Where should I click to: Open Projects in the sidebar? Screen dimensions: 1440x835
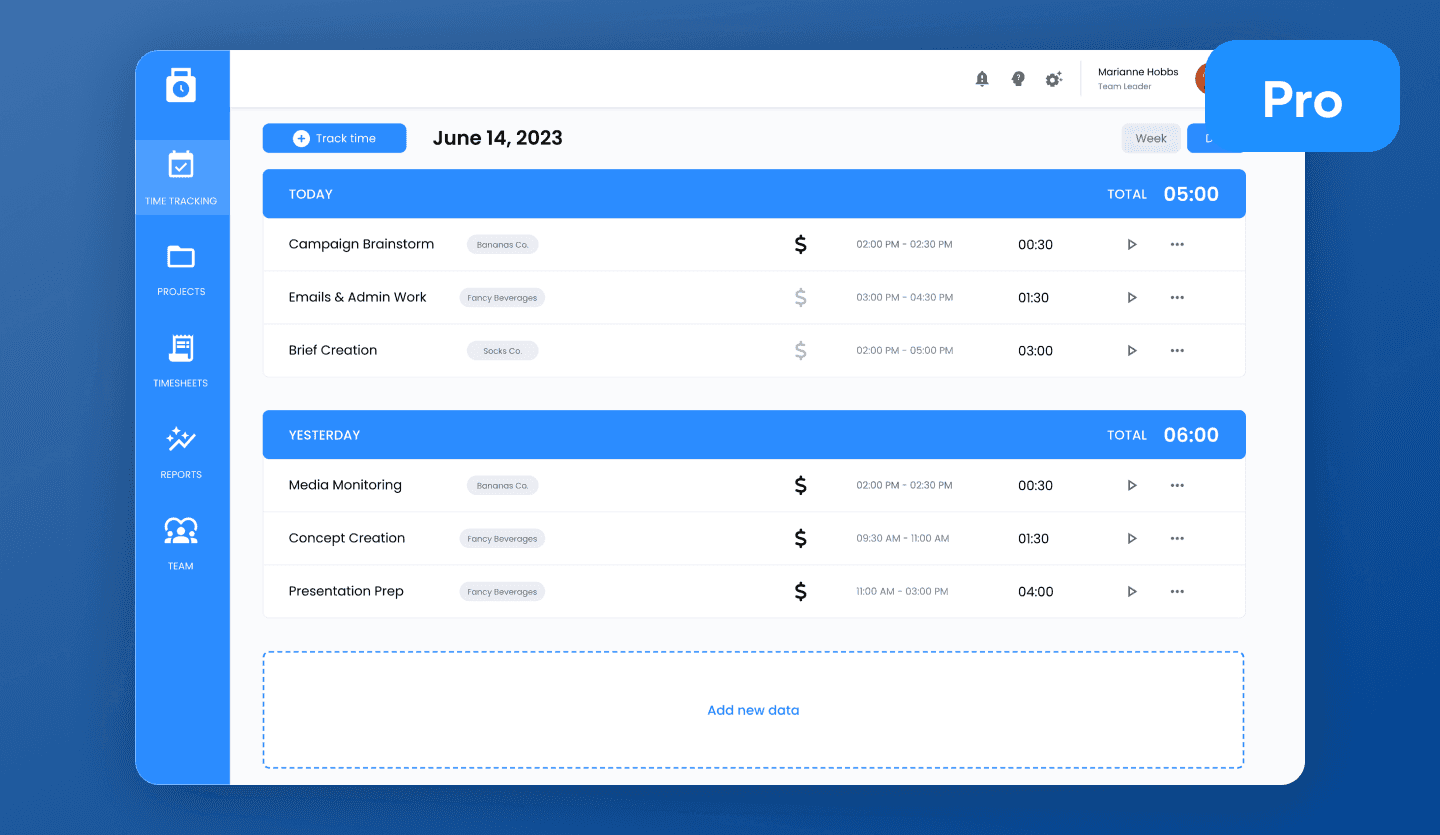[x=181, y=269]
